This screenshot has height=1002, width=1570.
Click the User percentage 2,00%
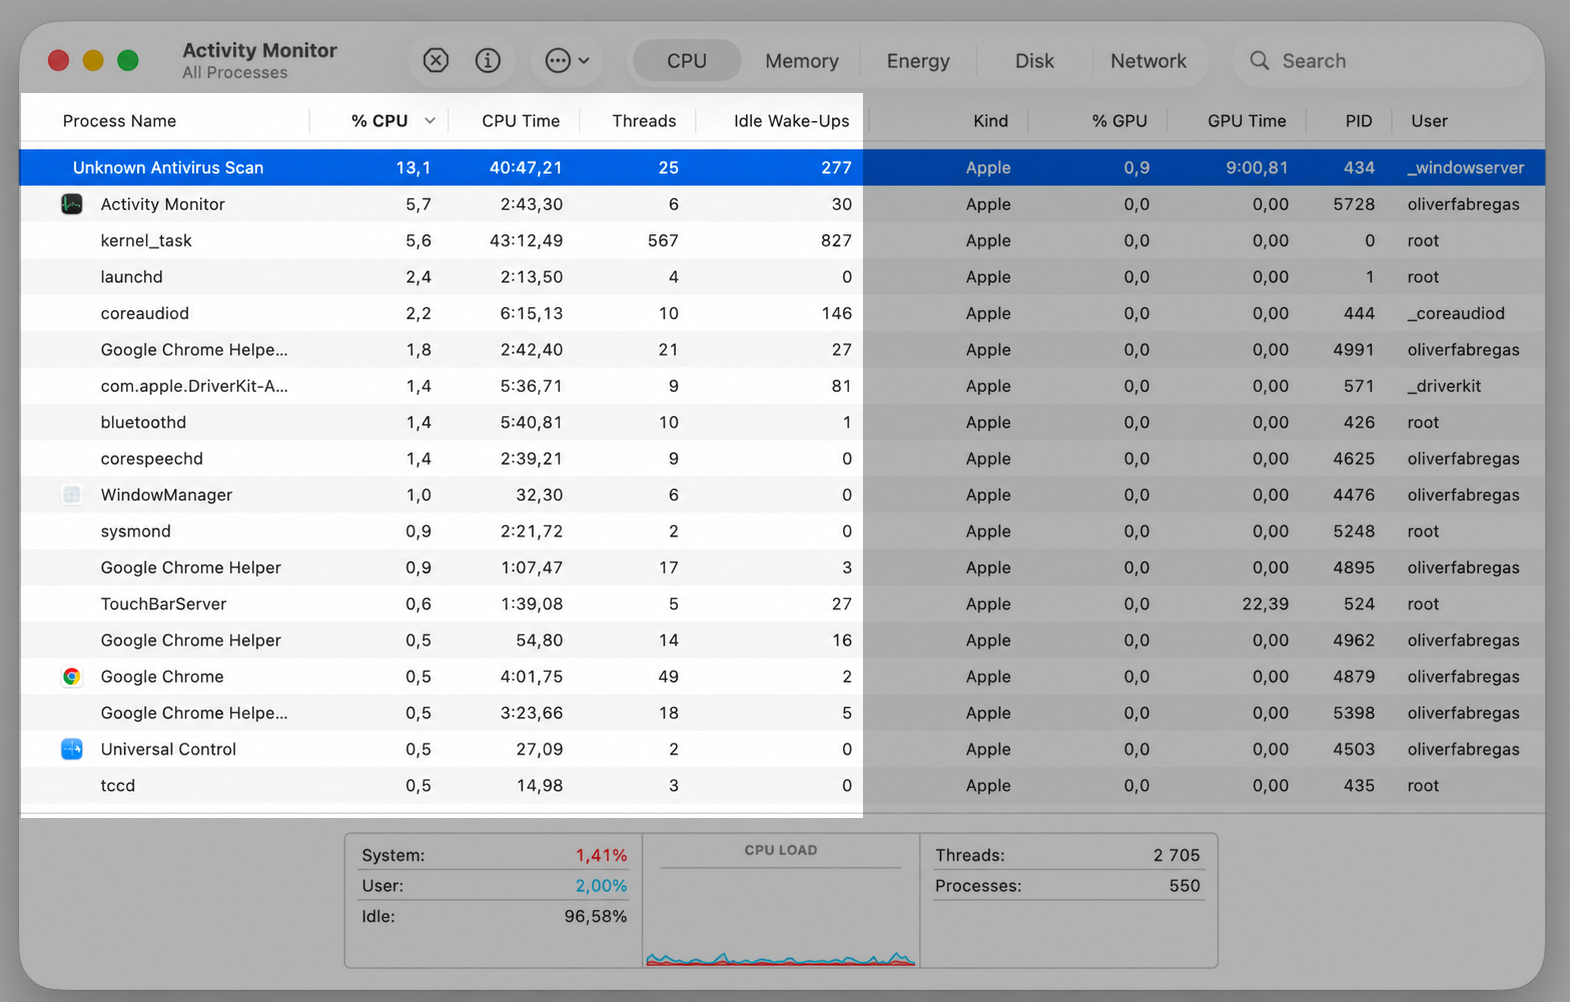coord(601,886)
